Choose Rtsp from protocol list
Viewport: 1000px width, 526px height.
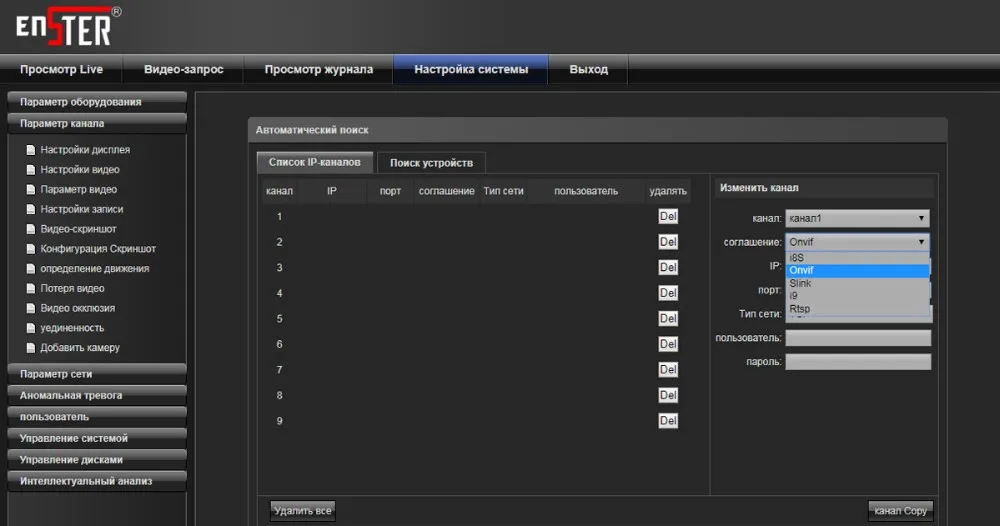pyautogui.click(x=857, y=309)
